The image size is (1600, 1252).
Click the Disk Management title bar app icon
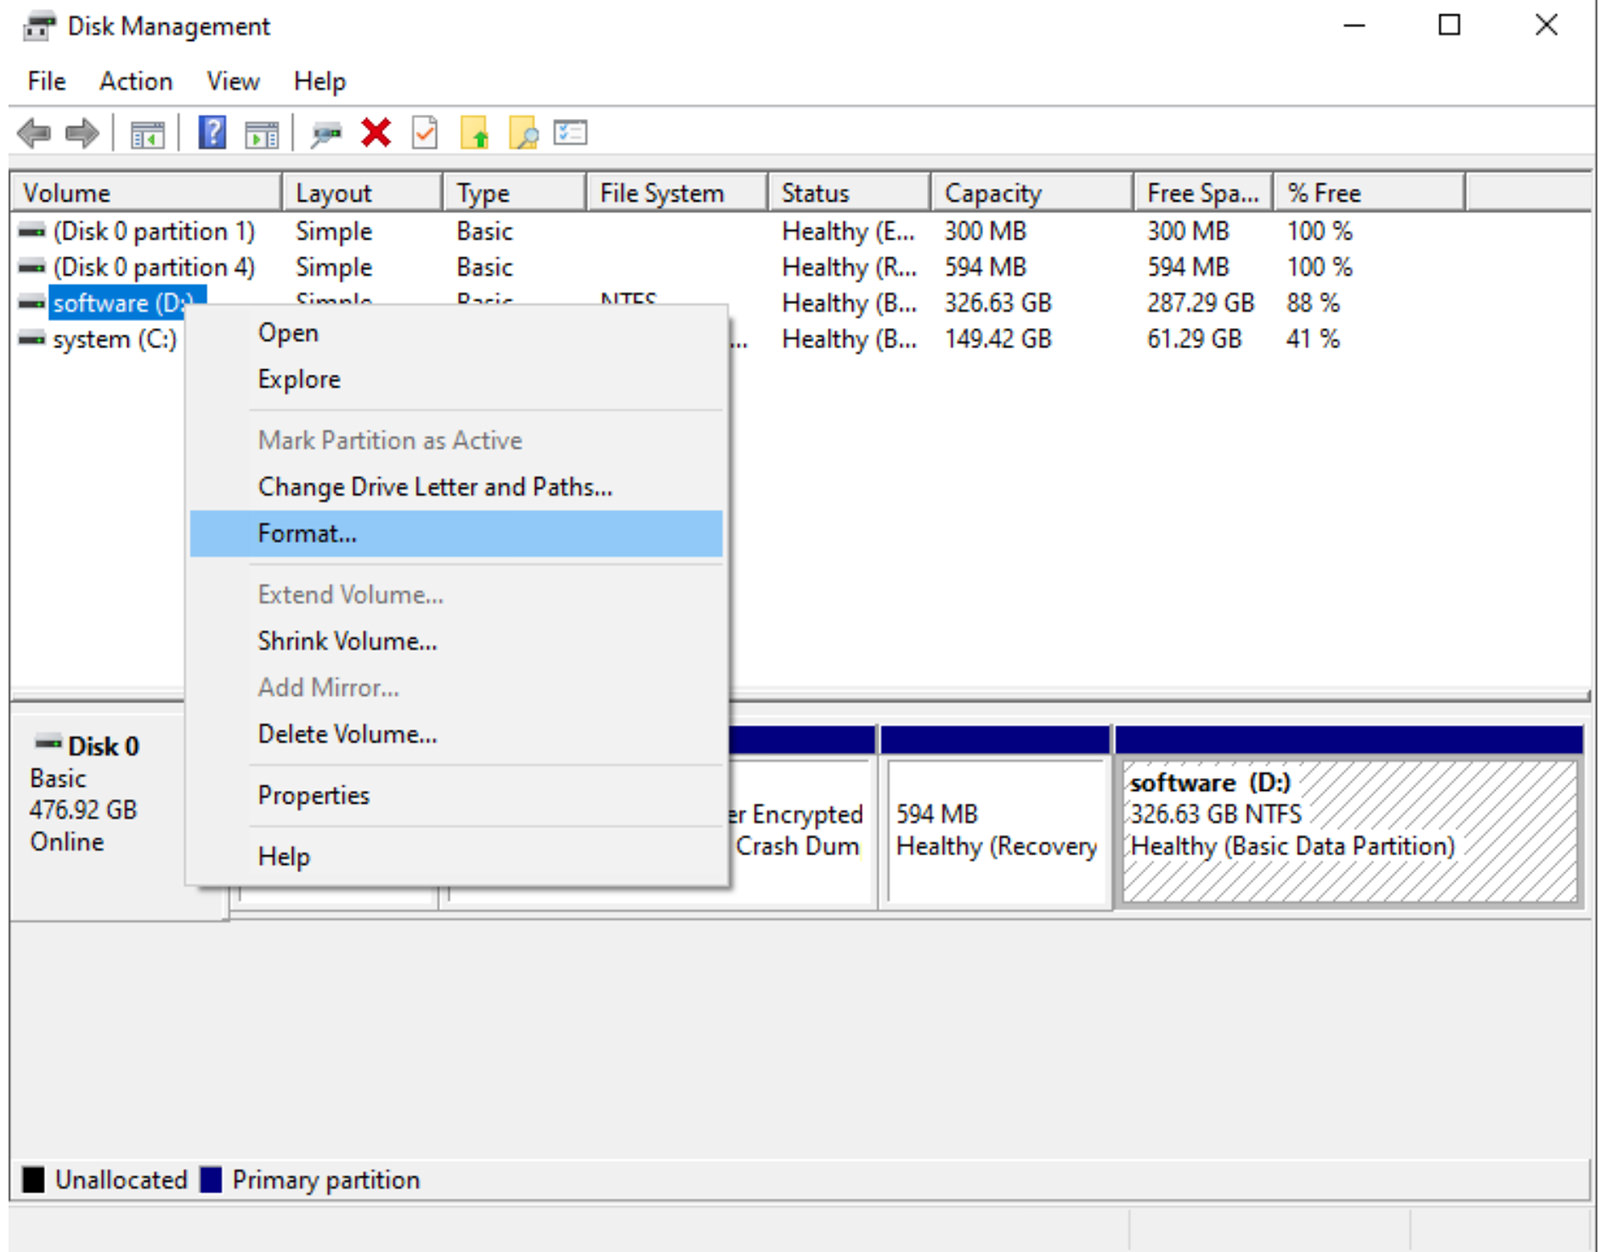[38, 26]
